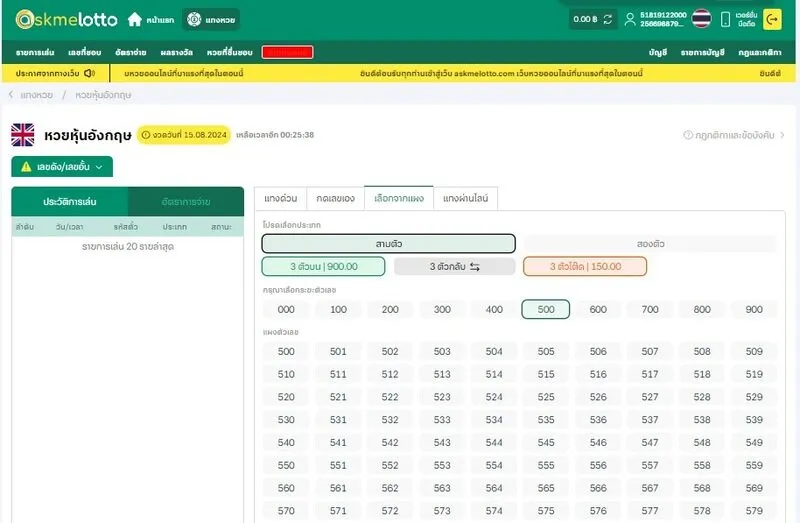This screenshot has height=523, width=800.
Task: Pick number 555 from the grid
Action: pos(546,466)
